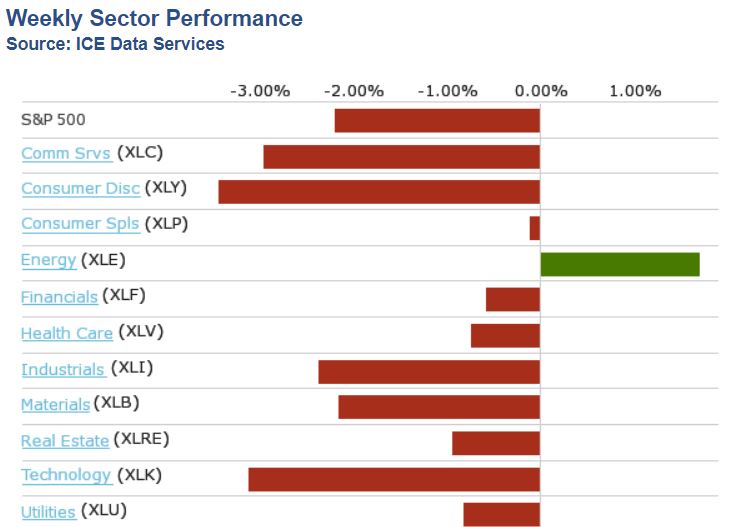732x527 pixels.
Task: Click the Energy sector link
Action: [48, 260]
